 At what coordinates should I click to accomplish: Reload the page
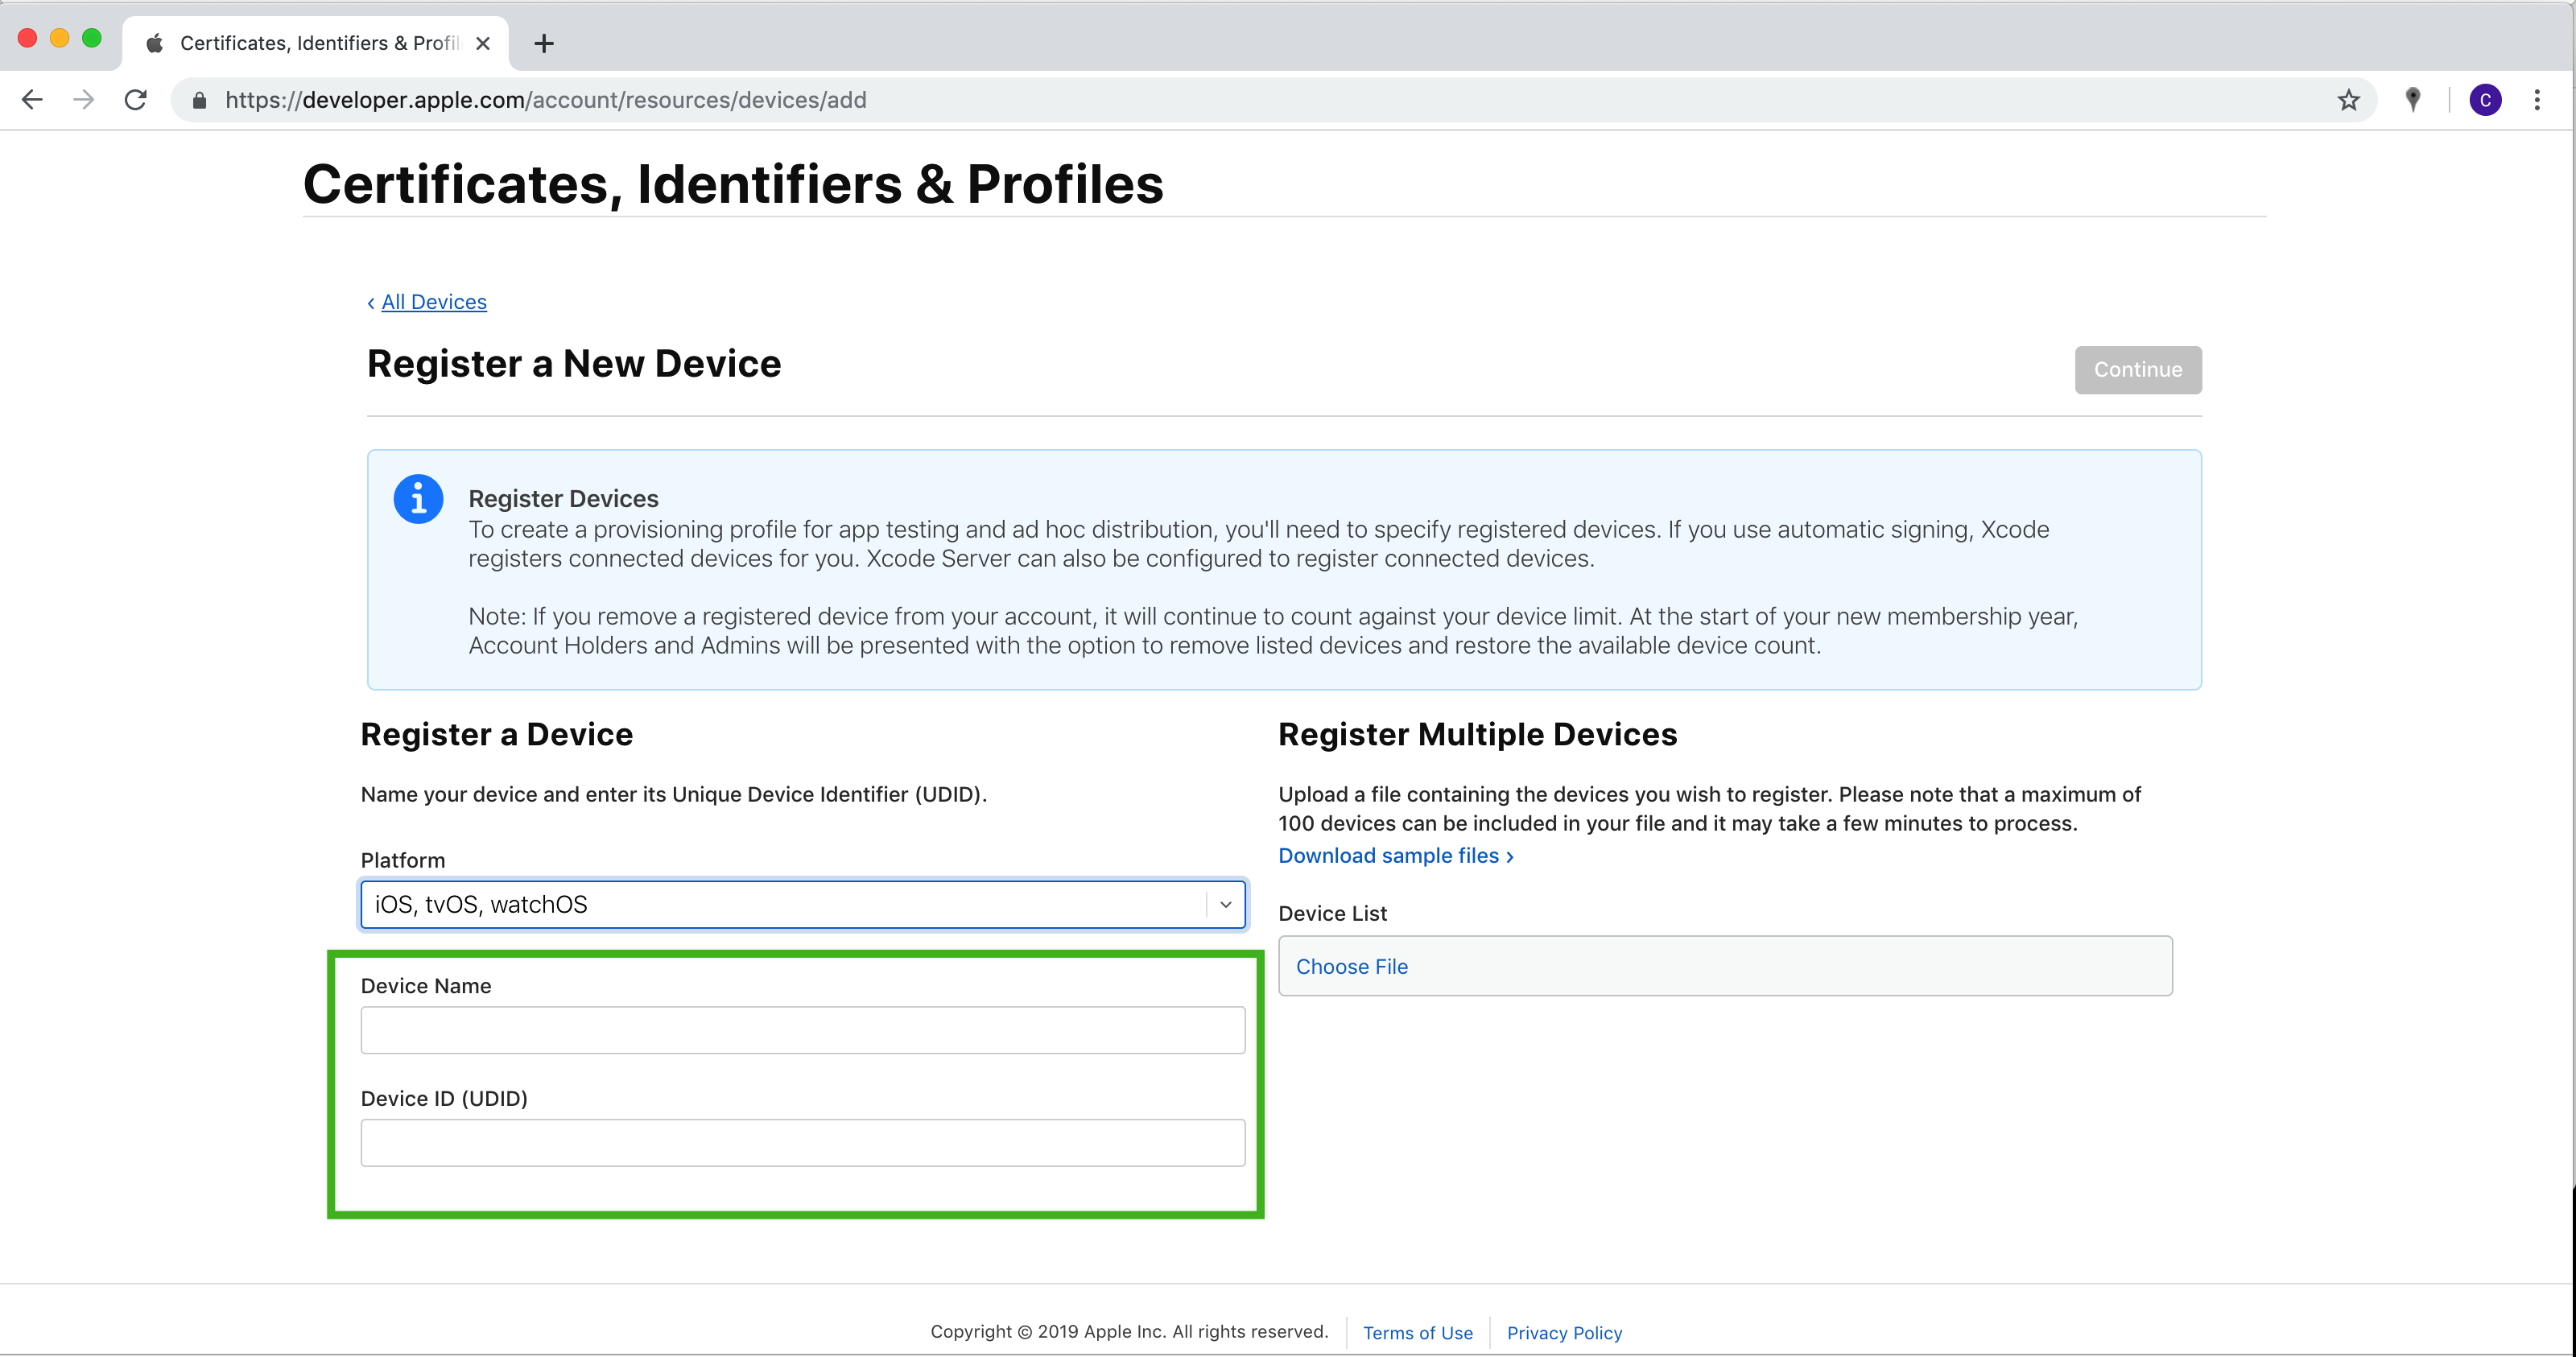[x=136, y=100]
